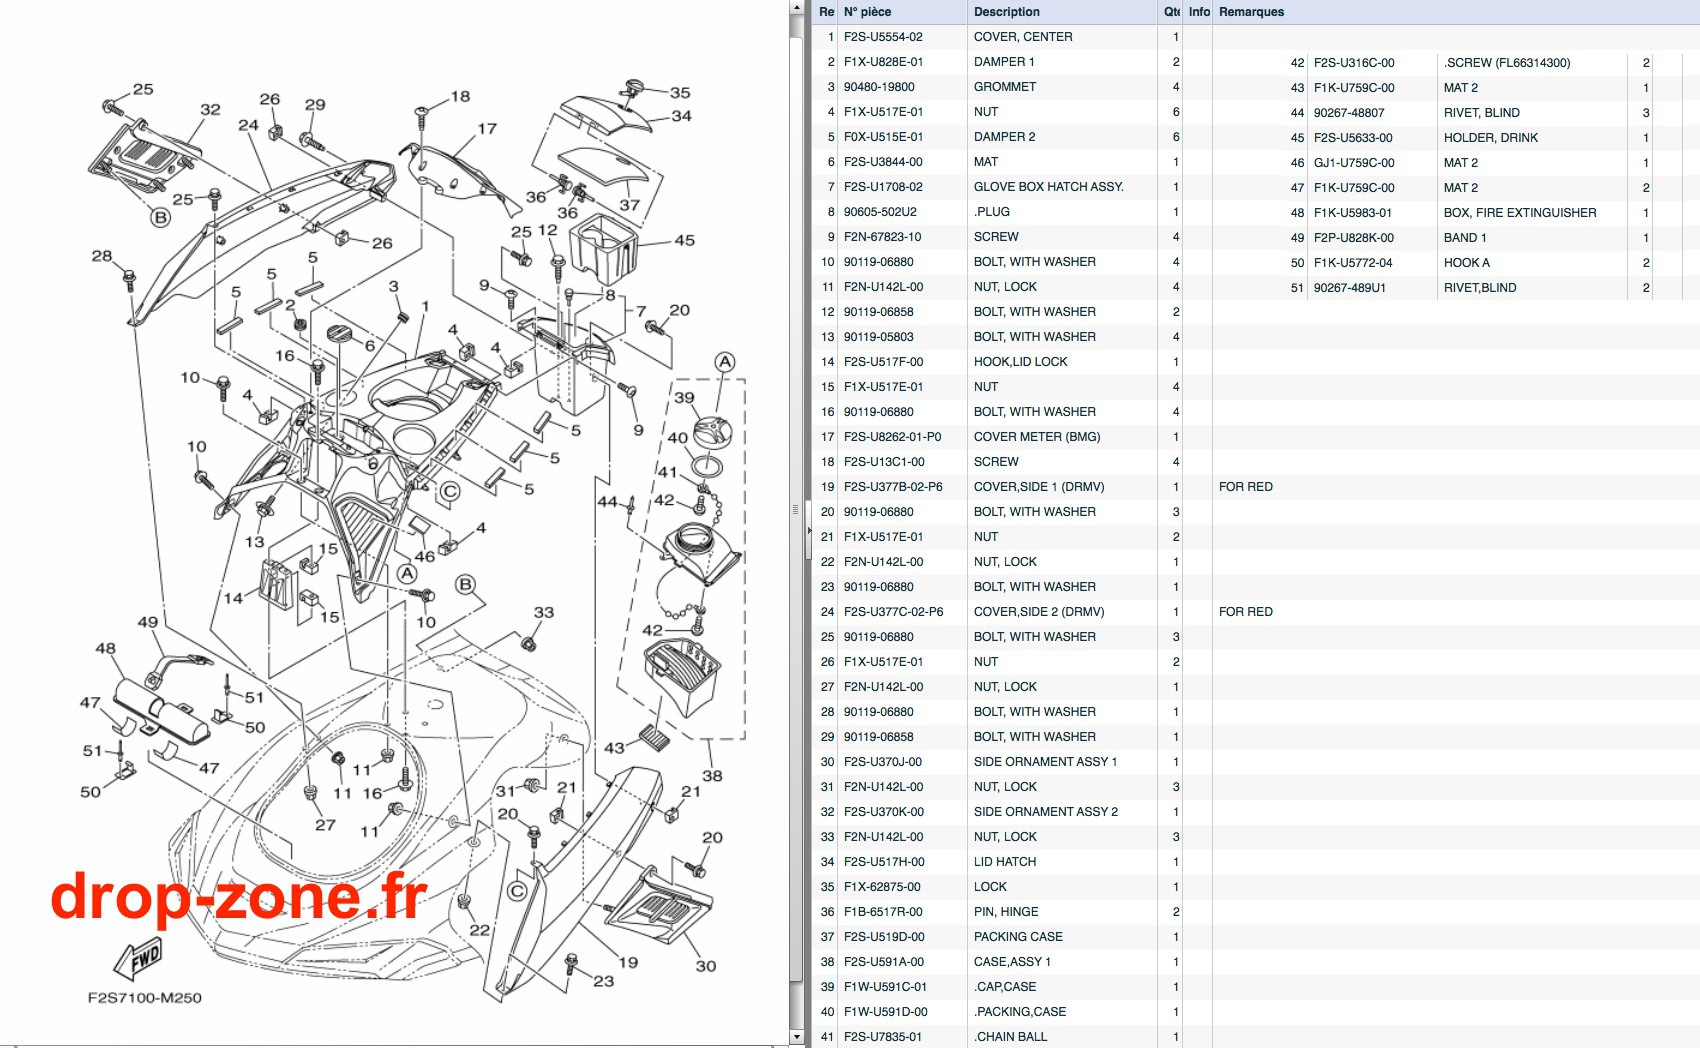Viewport: 1700px width, 1048px height.
Task: Click the scroll down arrow of diagram scrollbar
Action: (797, 1037)
